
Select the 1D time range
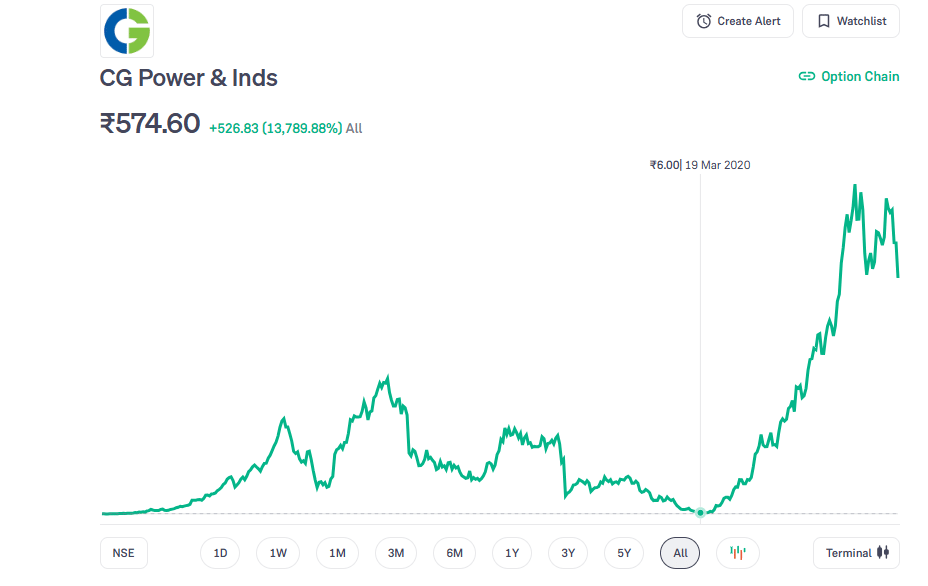221,553
